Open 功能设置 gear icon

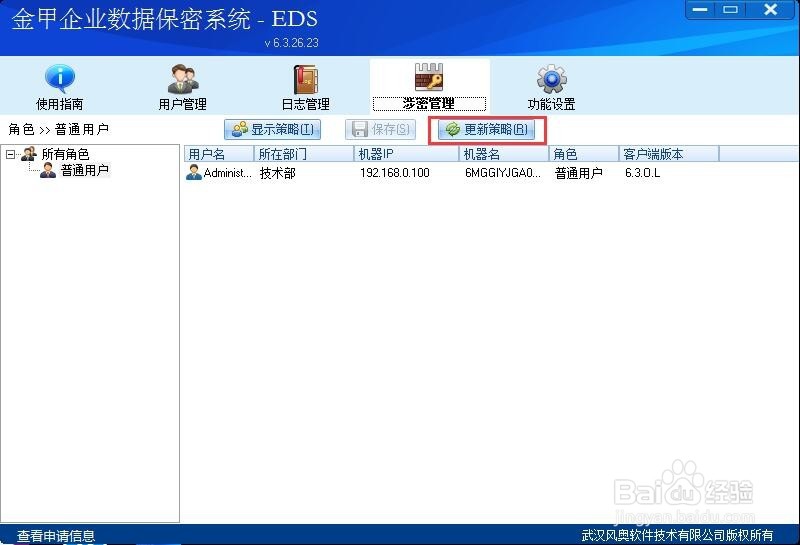point(552,79)
